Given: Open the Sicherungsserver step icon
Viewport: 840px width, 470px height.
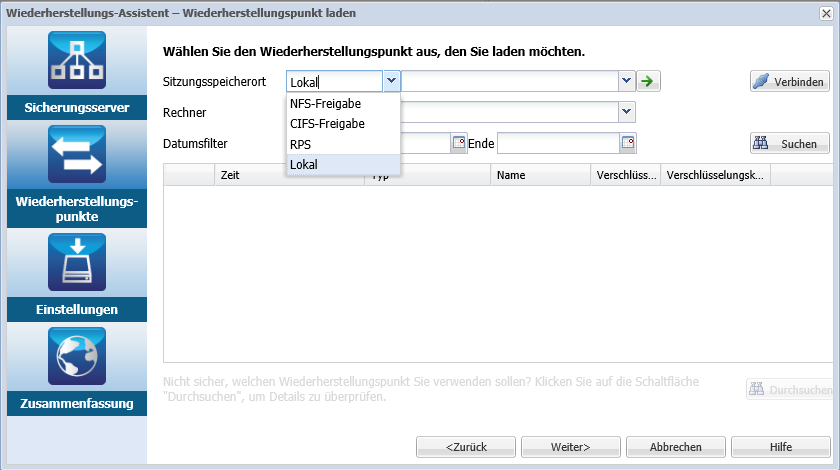Looking at the screenshot, I should point(77,60).
